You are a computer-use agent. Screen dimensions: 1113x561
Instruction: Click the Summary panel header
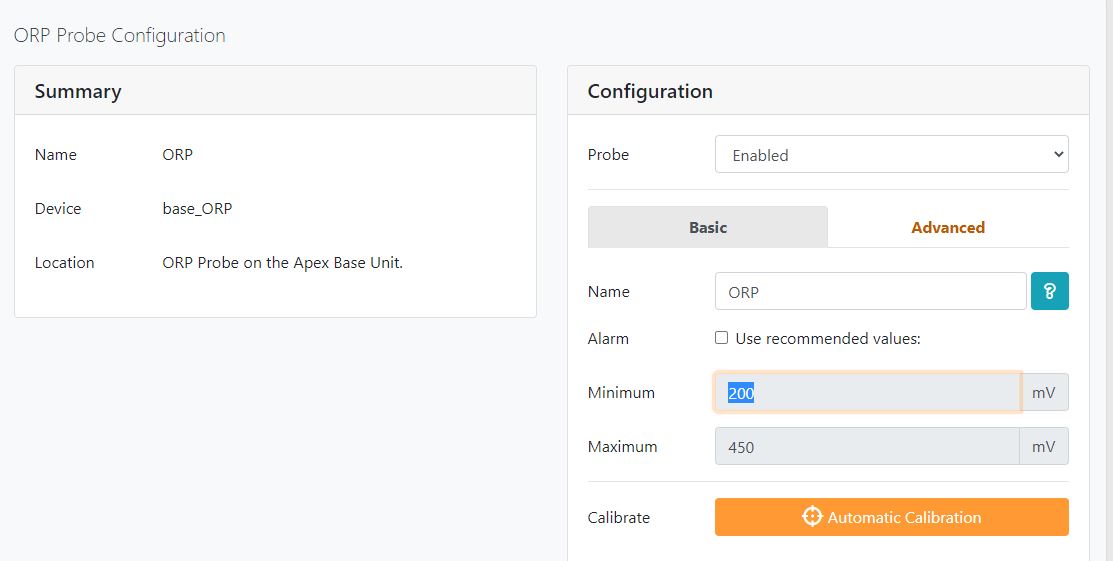point(275,91)
